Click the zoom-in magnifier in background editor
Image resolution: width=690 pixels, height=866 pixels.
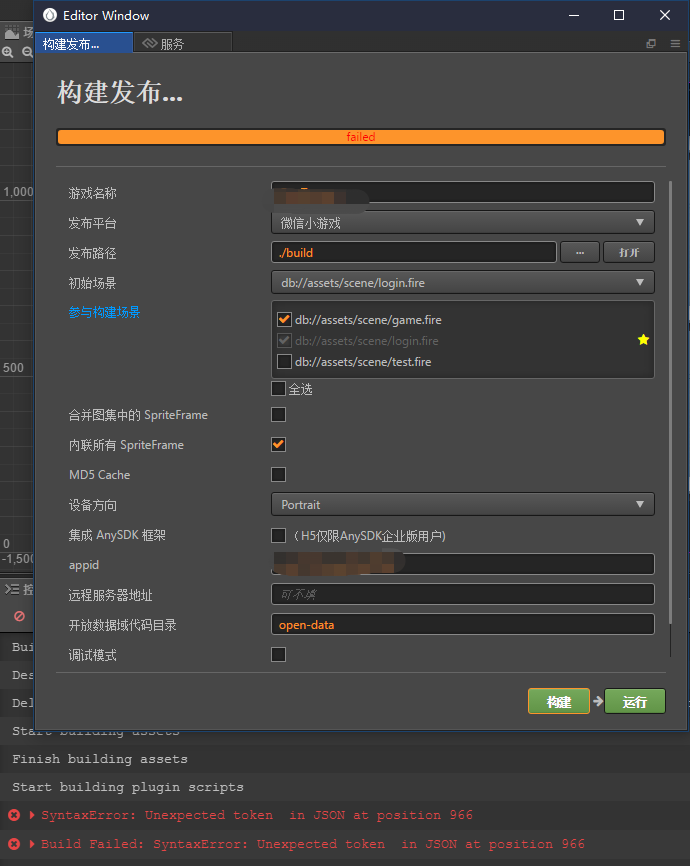point(8,52)
